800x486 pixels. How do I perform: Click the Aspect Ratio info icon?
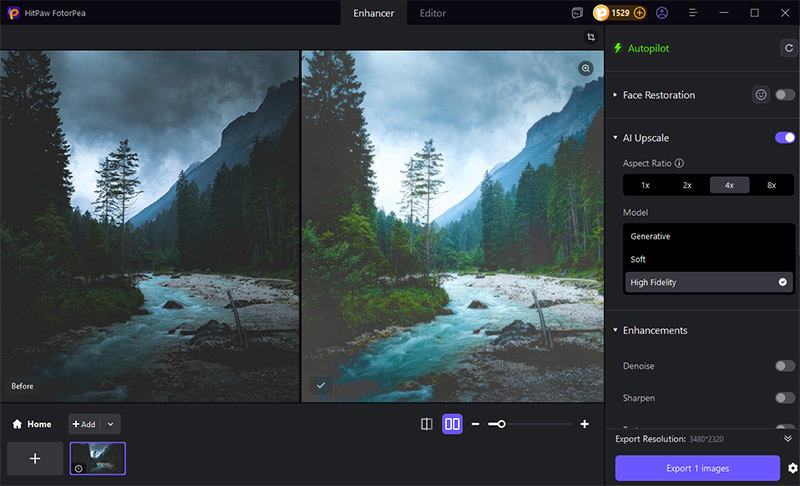(x=679, y=163)
